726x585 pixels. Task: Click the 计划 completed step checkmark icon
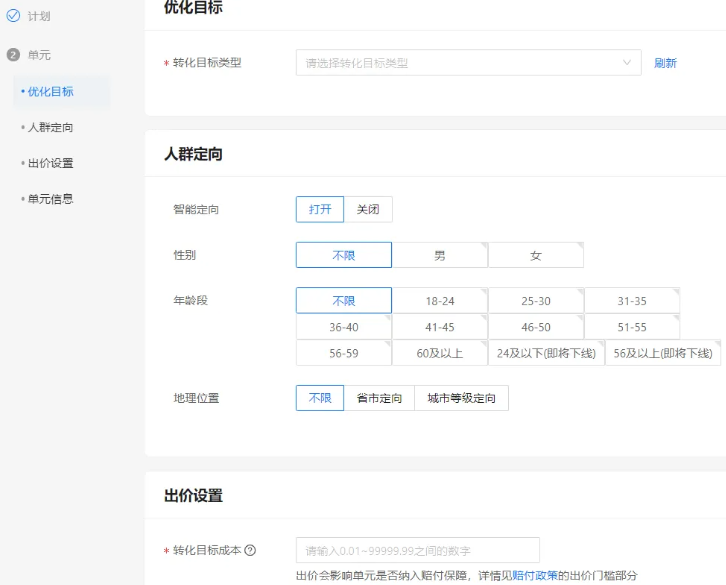tap(13, 16)
